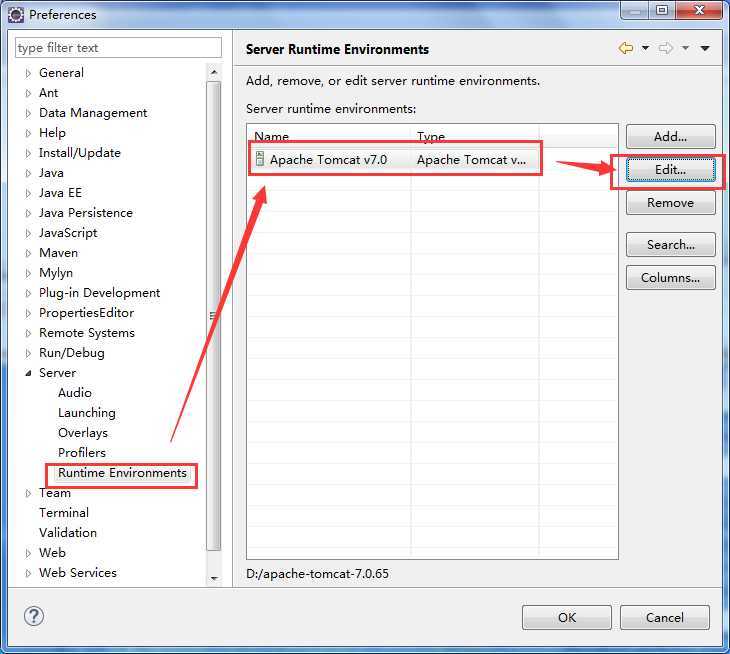Sort by the Type column header
730x654 pixels.
475,136
